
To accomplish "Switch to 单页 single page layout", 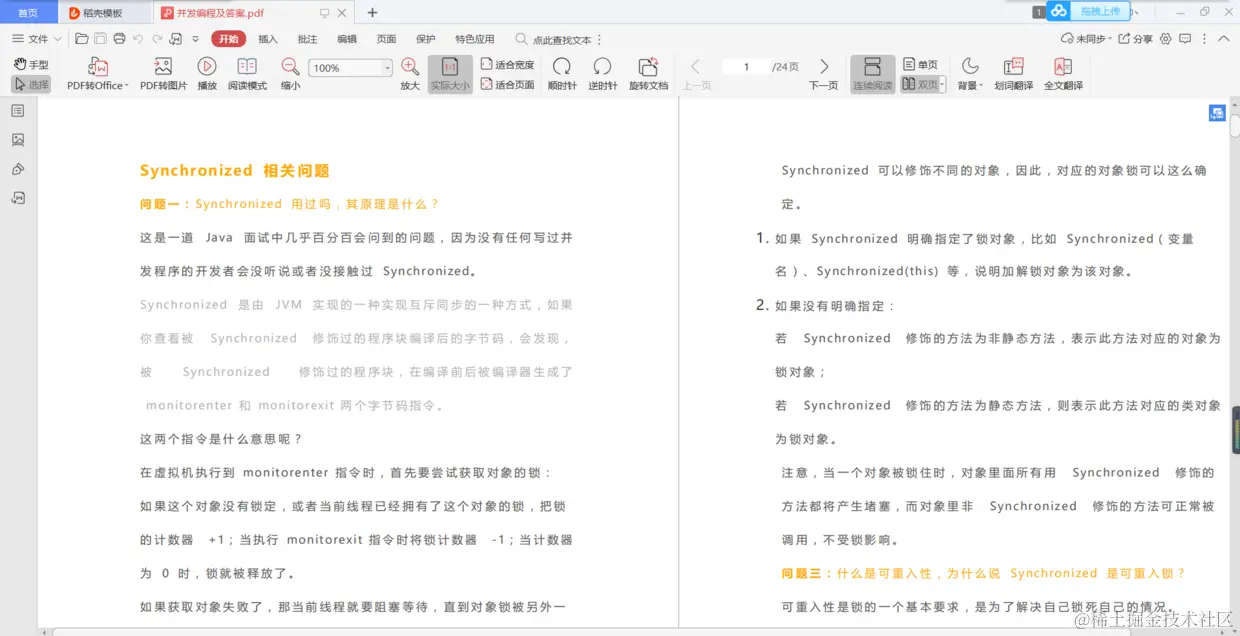I will pyautogui.click(x=921, y=64).
